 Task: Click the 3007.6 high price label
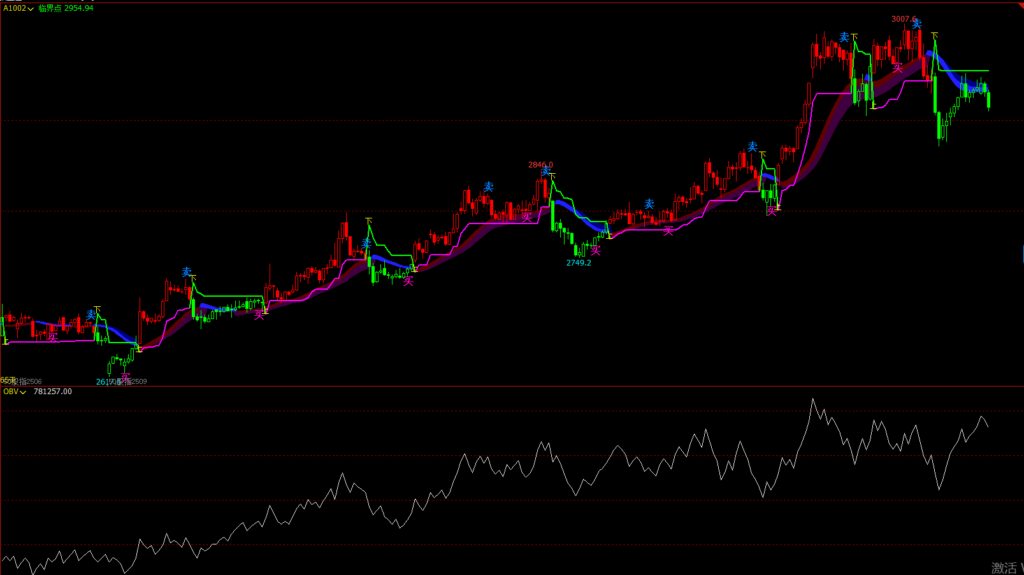pyautogui.click(x=904, y=19)
